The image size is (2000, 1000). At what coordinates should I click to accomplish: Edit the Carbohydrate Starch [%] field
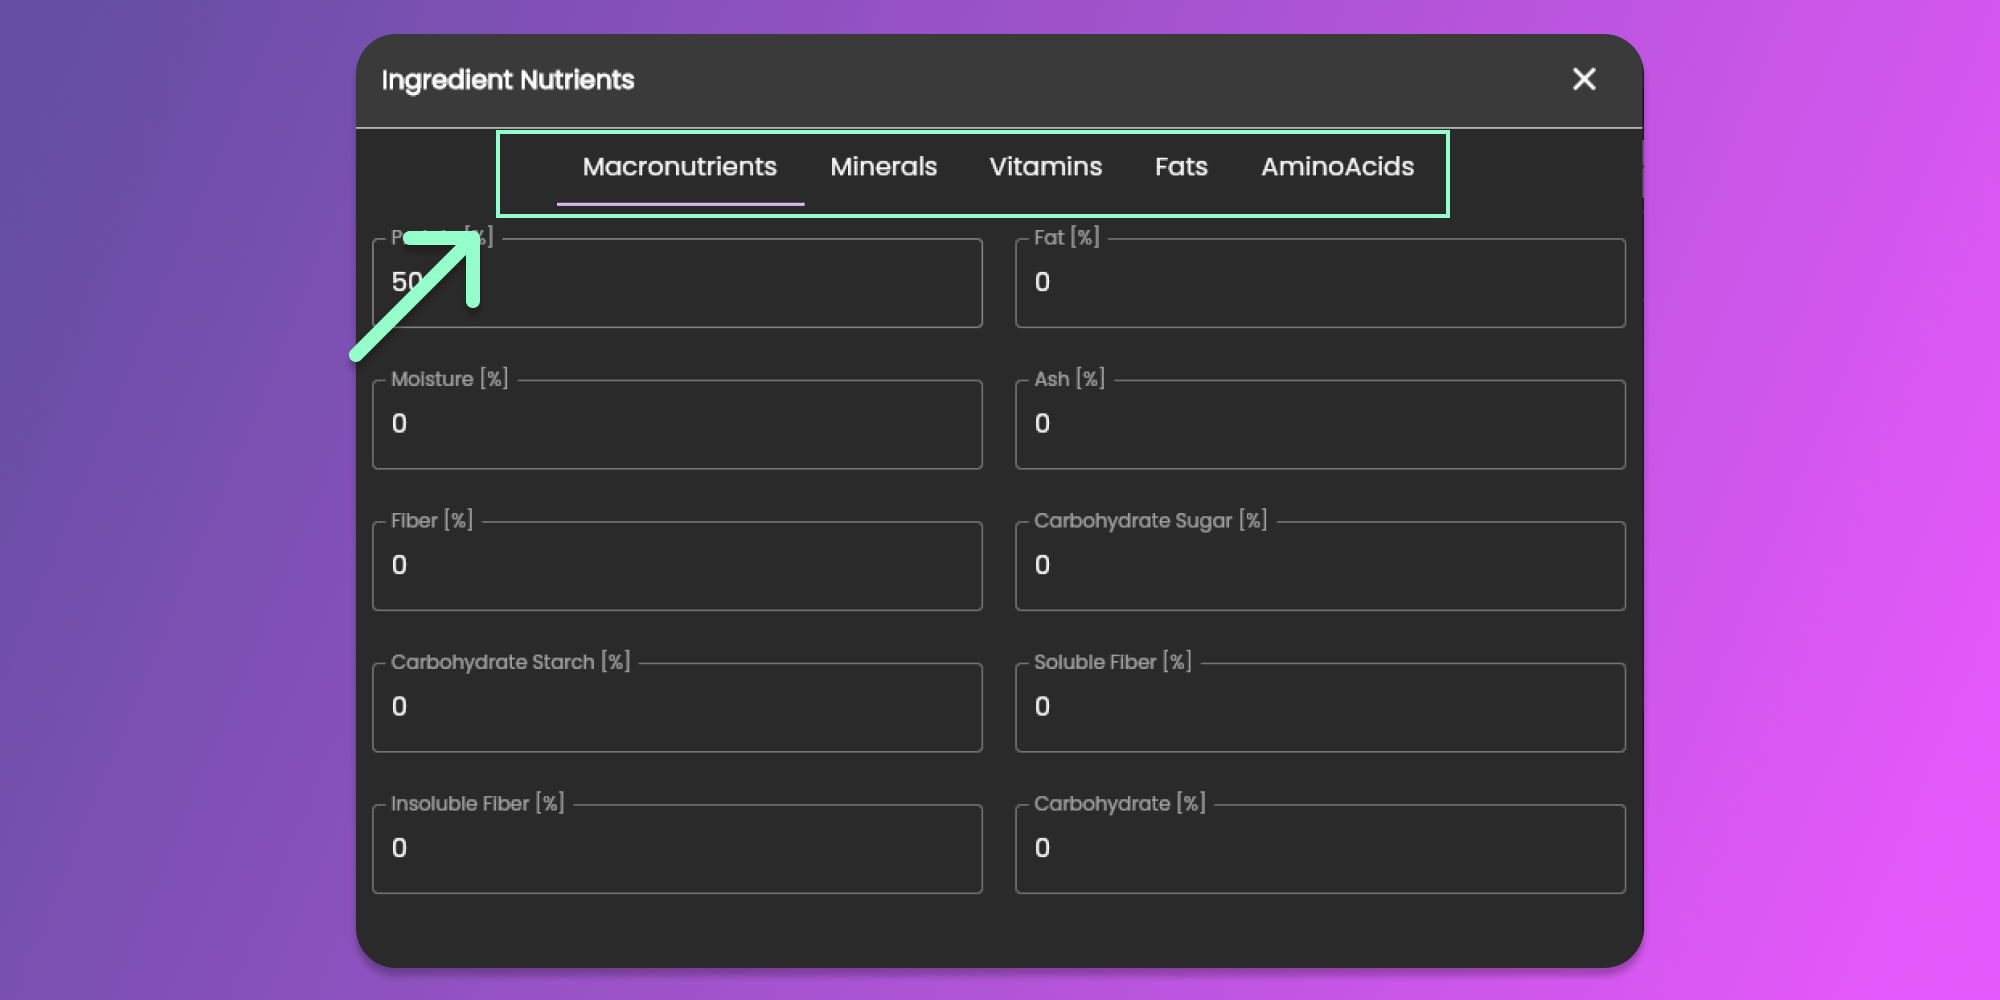click(x=677, y=708)
